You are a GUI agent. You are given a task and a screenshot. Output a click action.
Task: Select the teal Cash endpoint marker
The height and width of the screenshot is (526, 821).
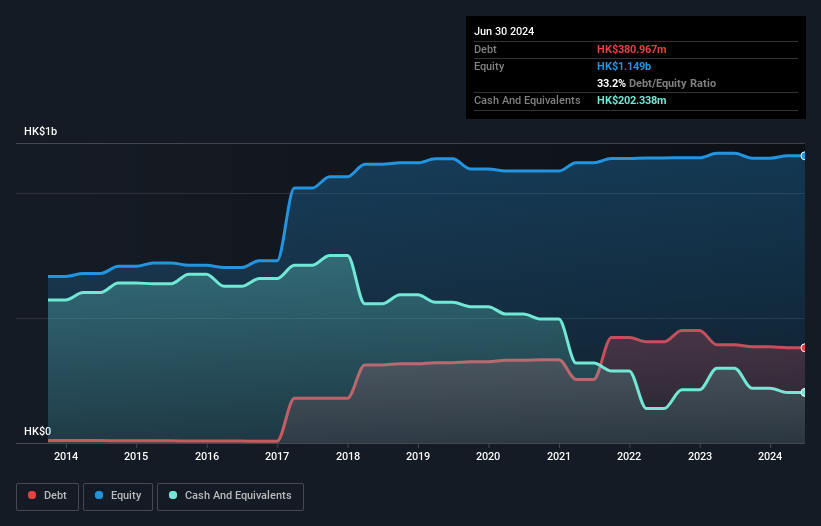[x=804, y=393]
